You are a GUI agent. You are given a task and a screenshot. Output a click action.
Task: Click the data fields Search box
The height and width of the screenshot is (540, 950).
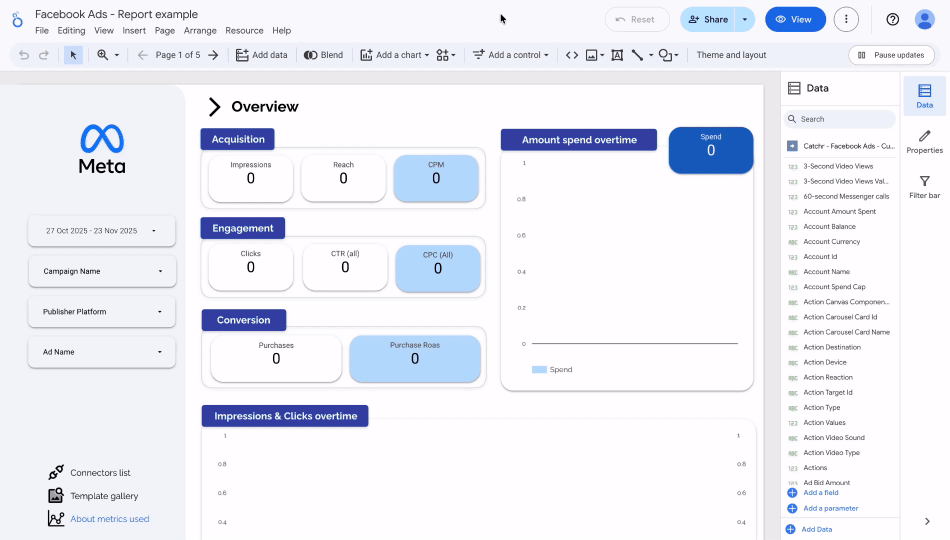tap(840, 119)
